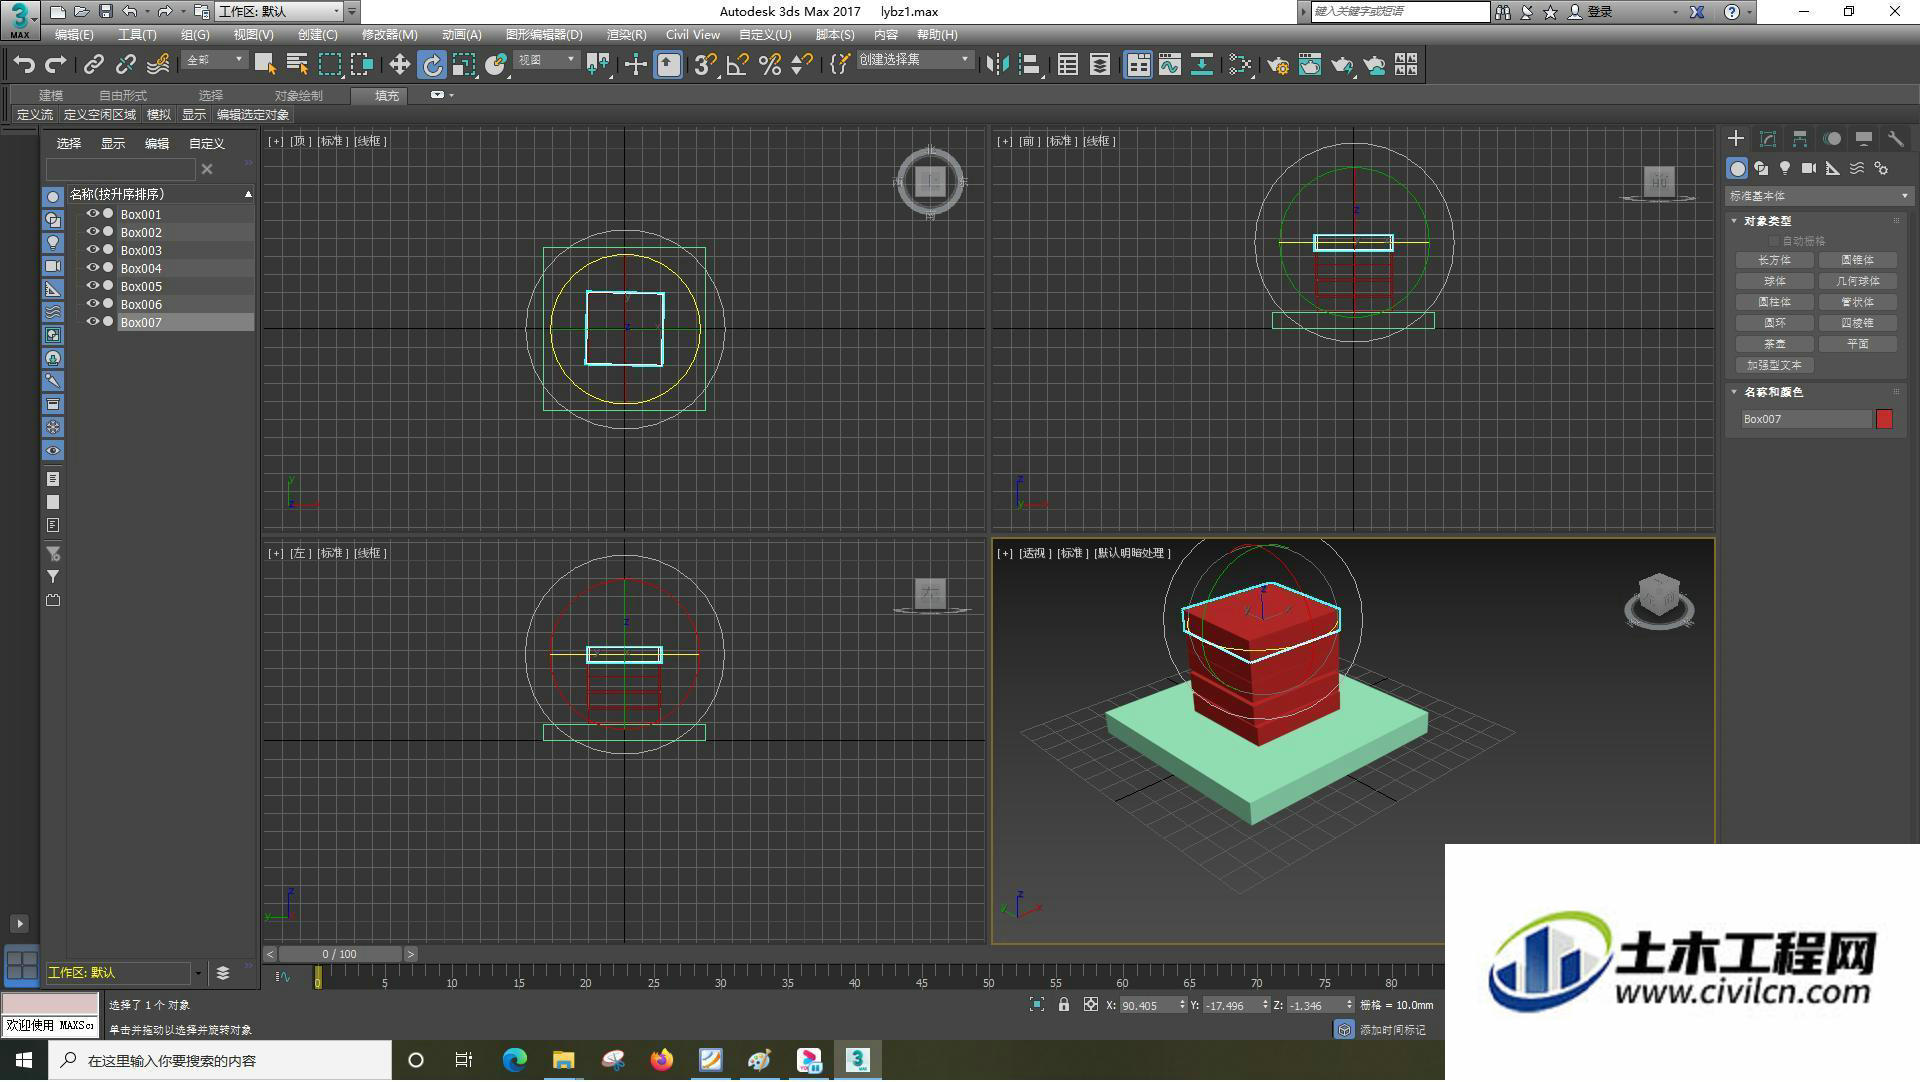Image resolution: width=1920 pixels, height=1082 pixels.
Task: Open the 工作区: 默认 workspace dropdown in title bar
Action: 279,12
